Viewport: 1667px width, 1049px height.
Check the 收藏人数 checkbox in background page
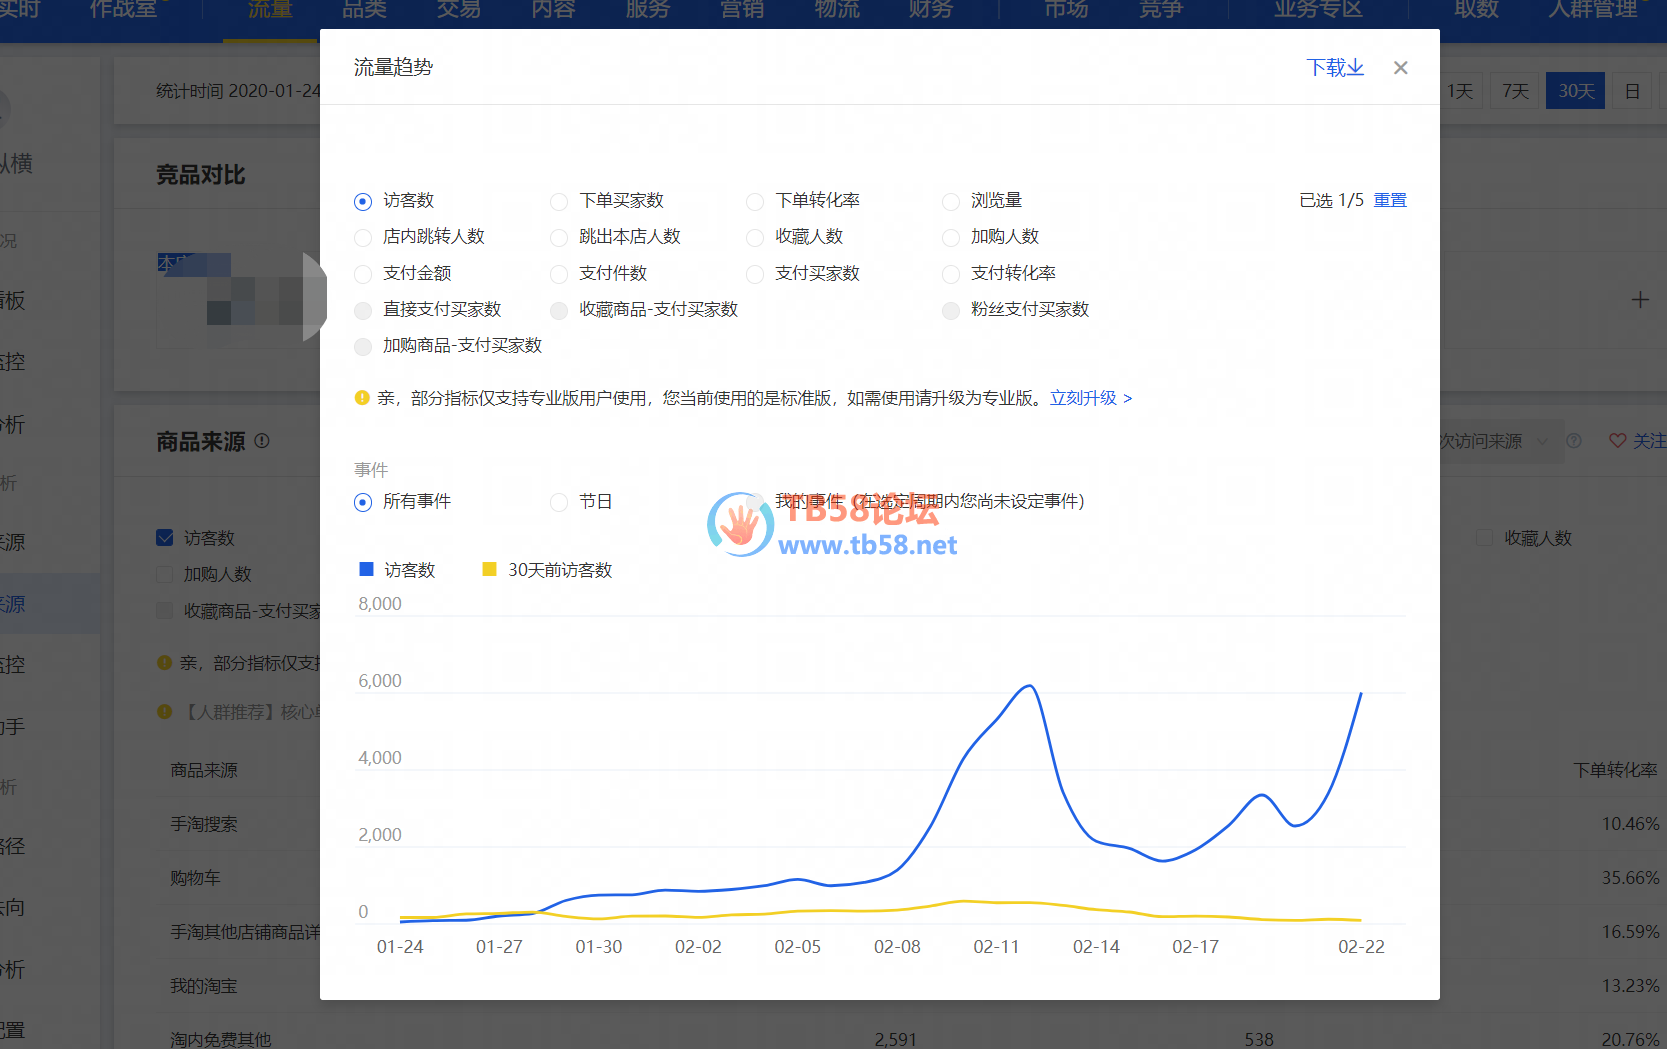[x=1485, y=538]
